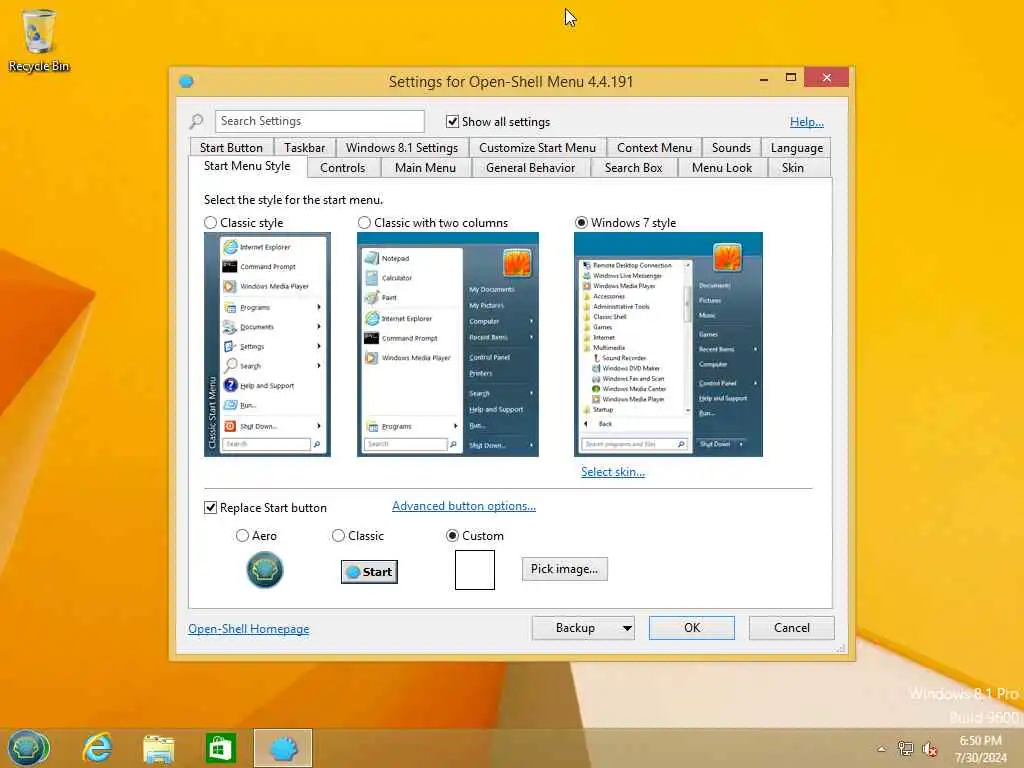Click the Windows 7 style preview thumbnail
The height and width of the screenshot is (768, 1024).
(668, 344)
